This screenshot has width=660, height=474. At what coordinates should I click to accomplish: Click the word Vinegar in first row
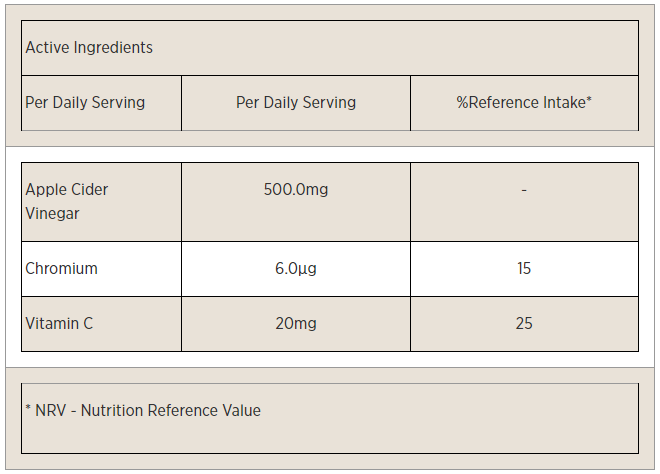click(x=52, y=214)
